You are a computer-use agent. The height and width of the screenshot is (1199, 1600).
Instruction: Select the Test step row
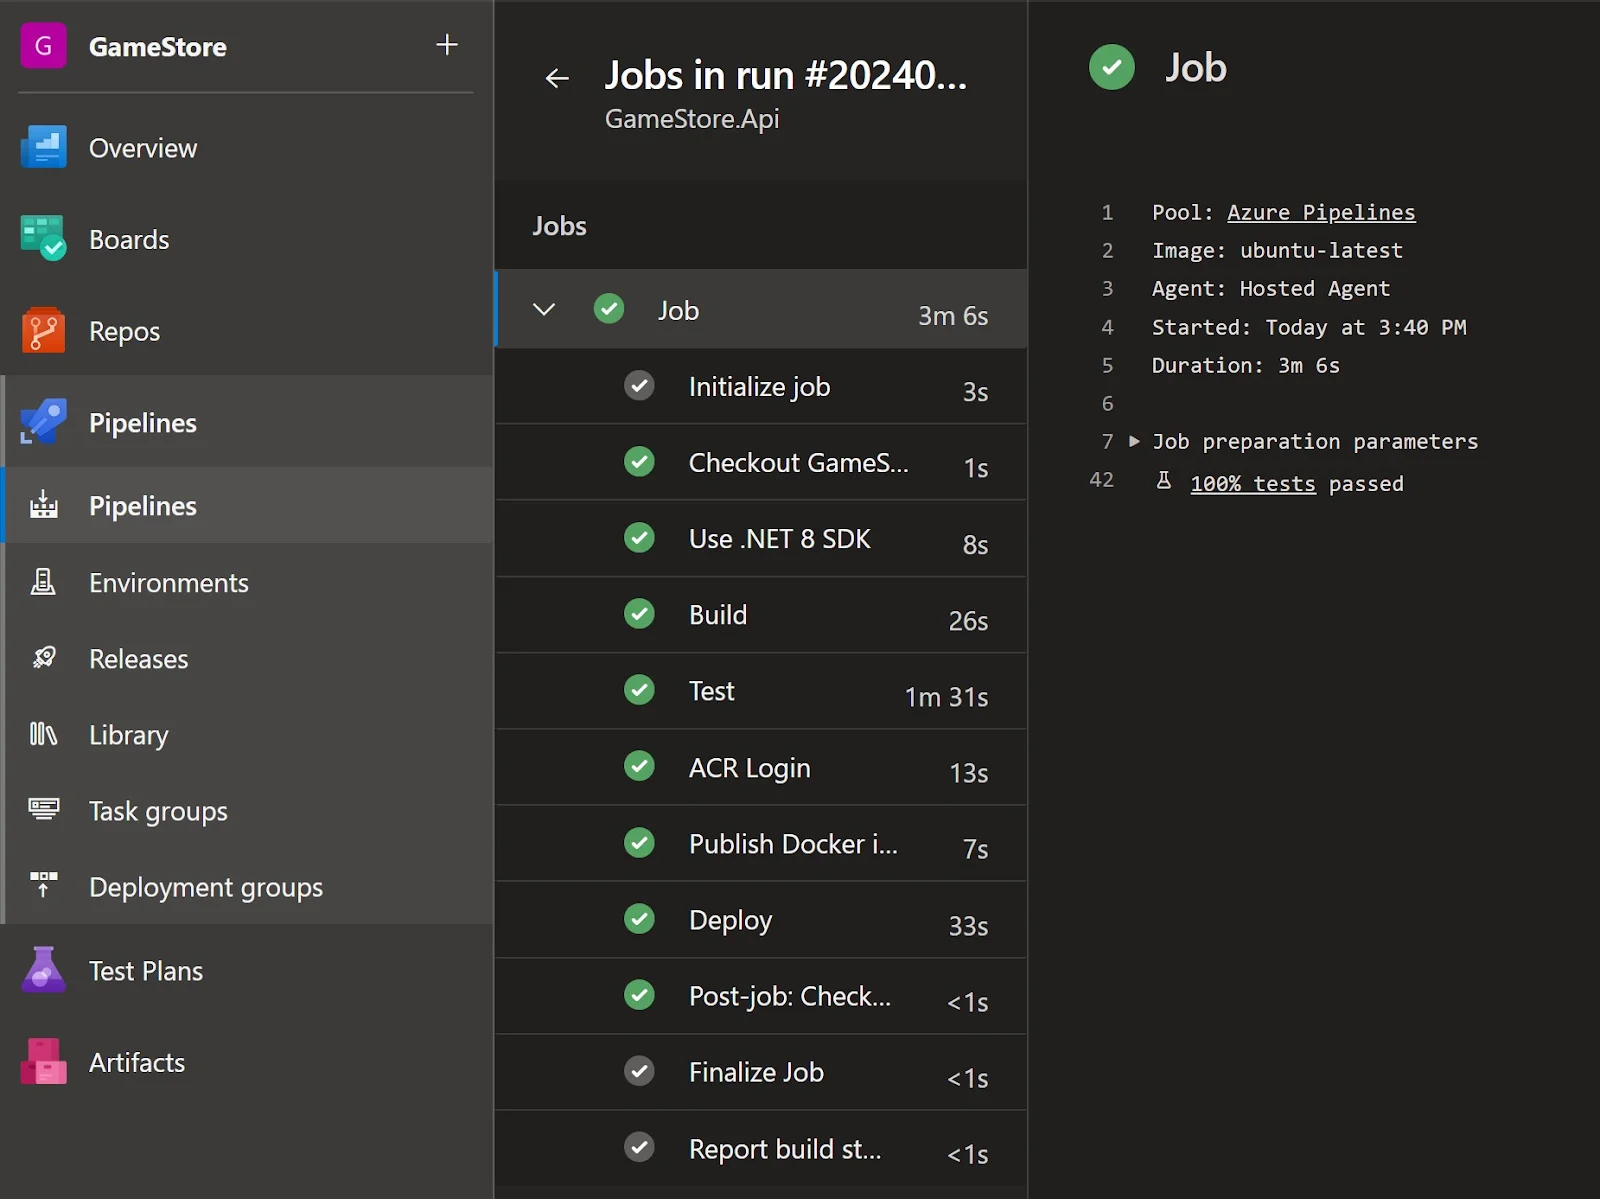(x=761, y=691)
